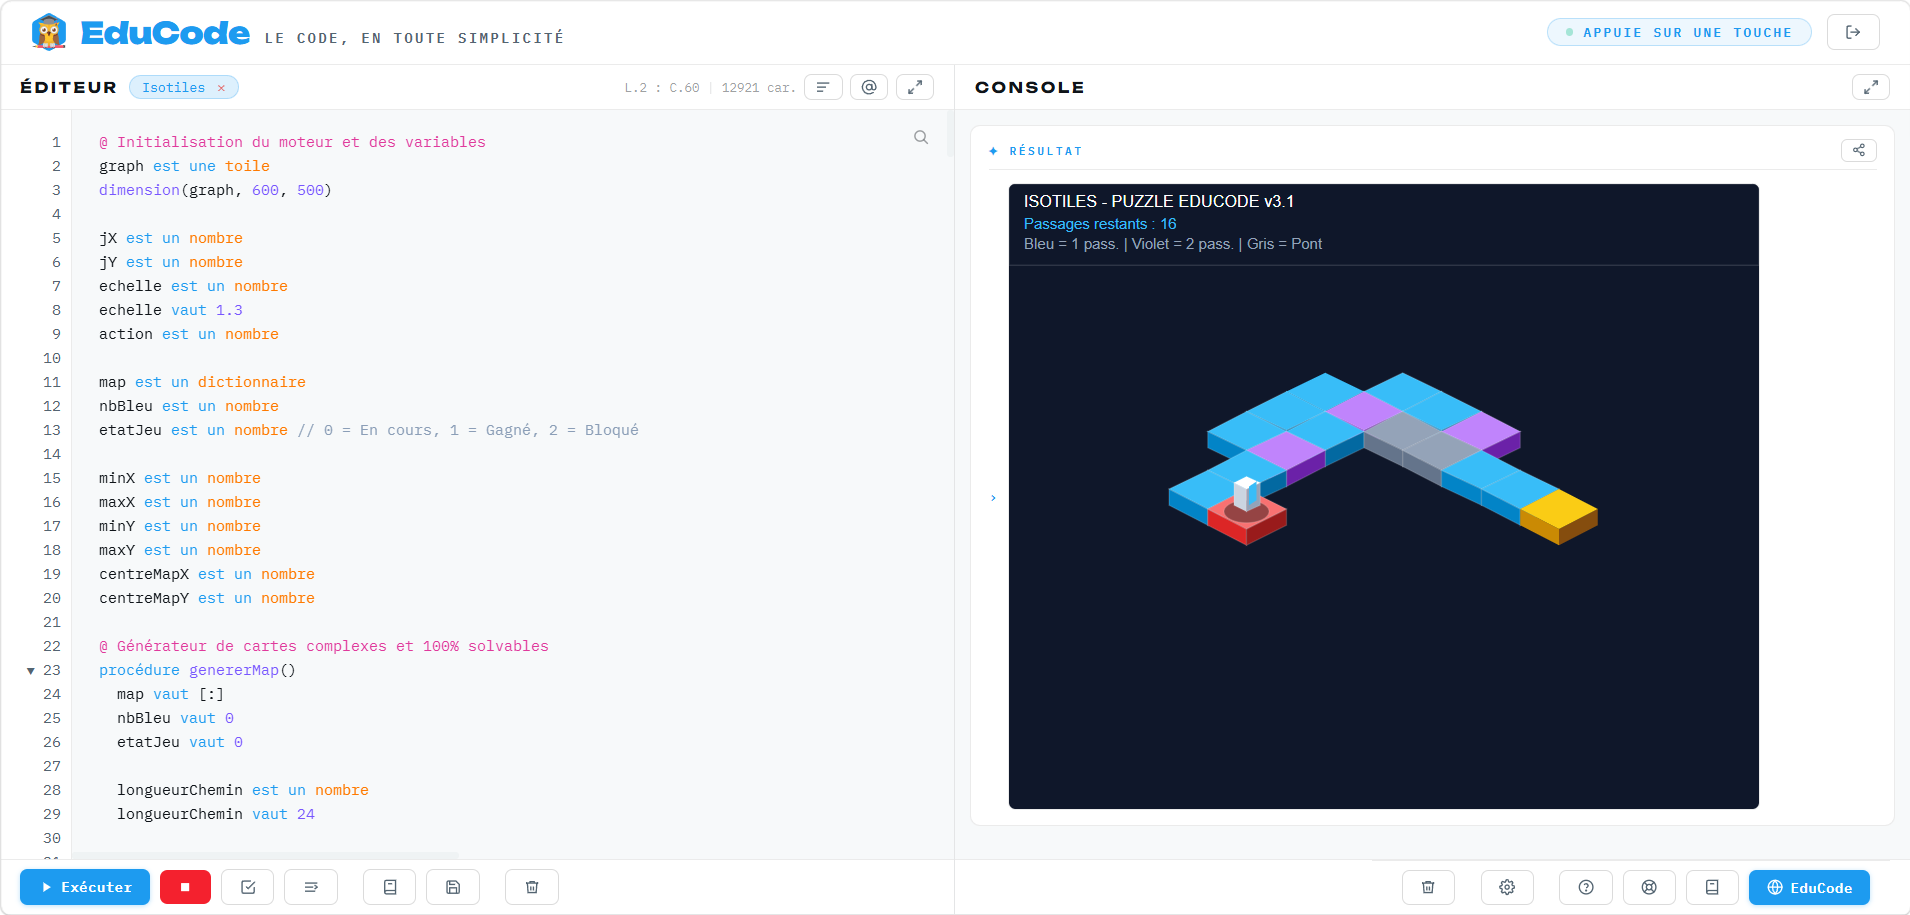The height and width of the screenshot is (915, 1910).
Task: Click the 'map est un dictionnaire' line
Action: (x=202, y=382)
